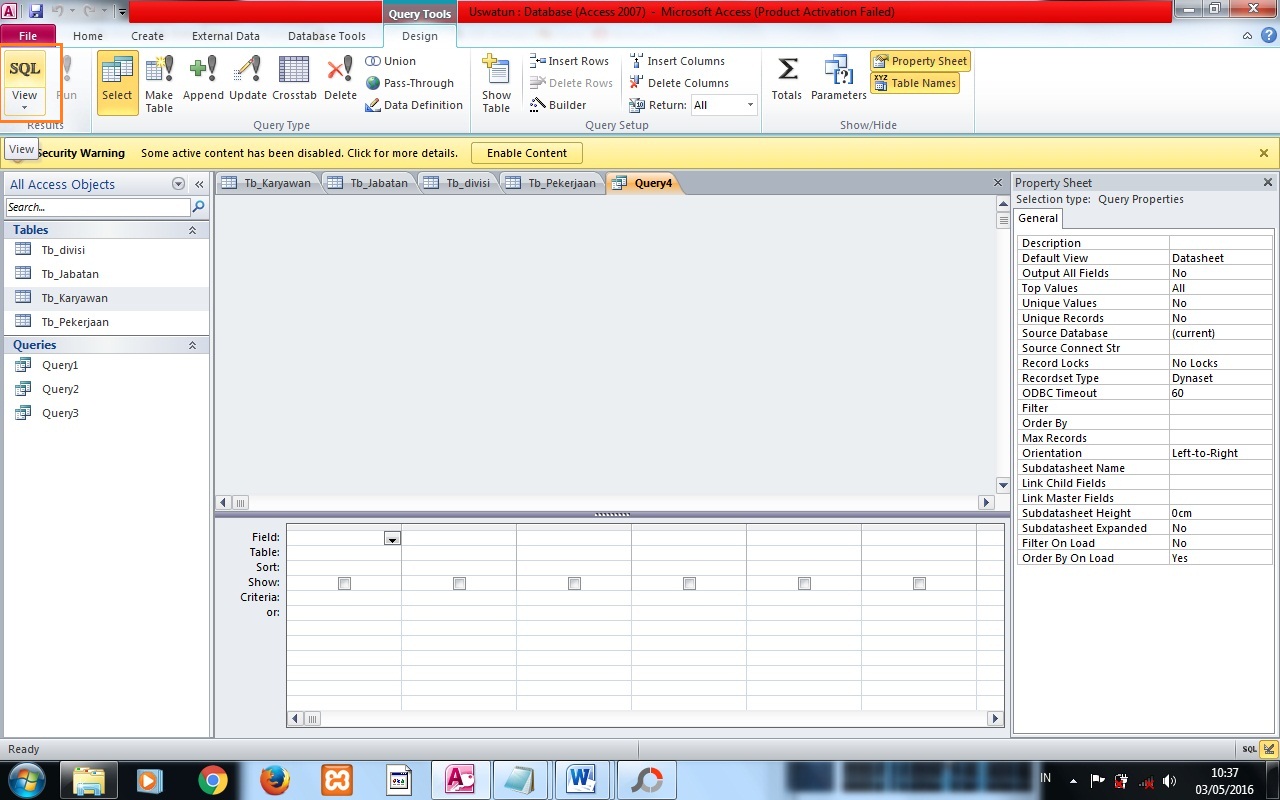Check the Show box in third grid column
1280x800 pixels.
point(574,583)
